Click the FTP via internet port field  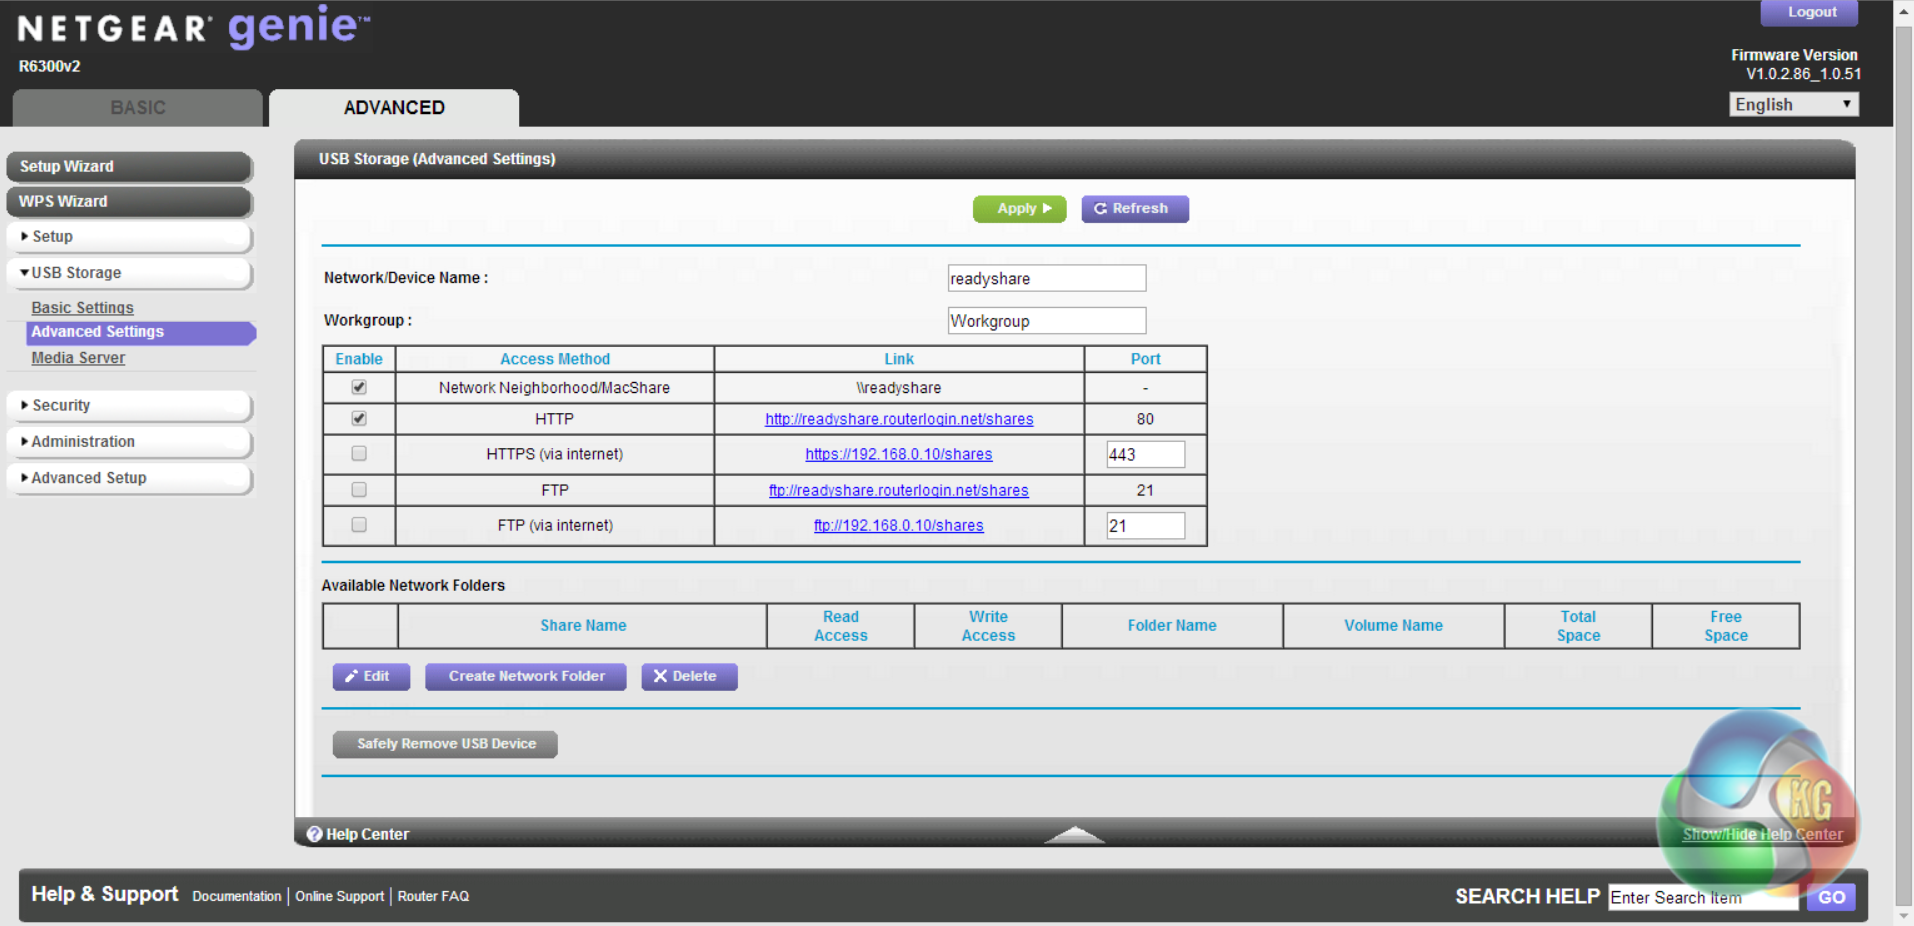pos(1145,525)
